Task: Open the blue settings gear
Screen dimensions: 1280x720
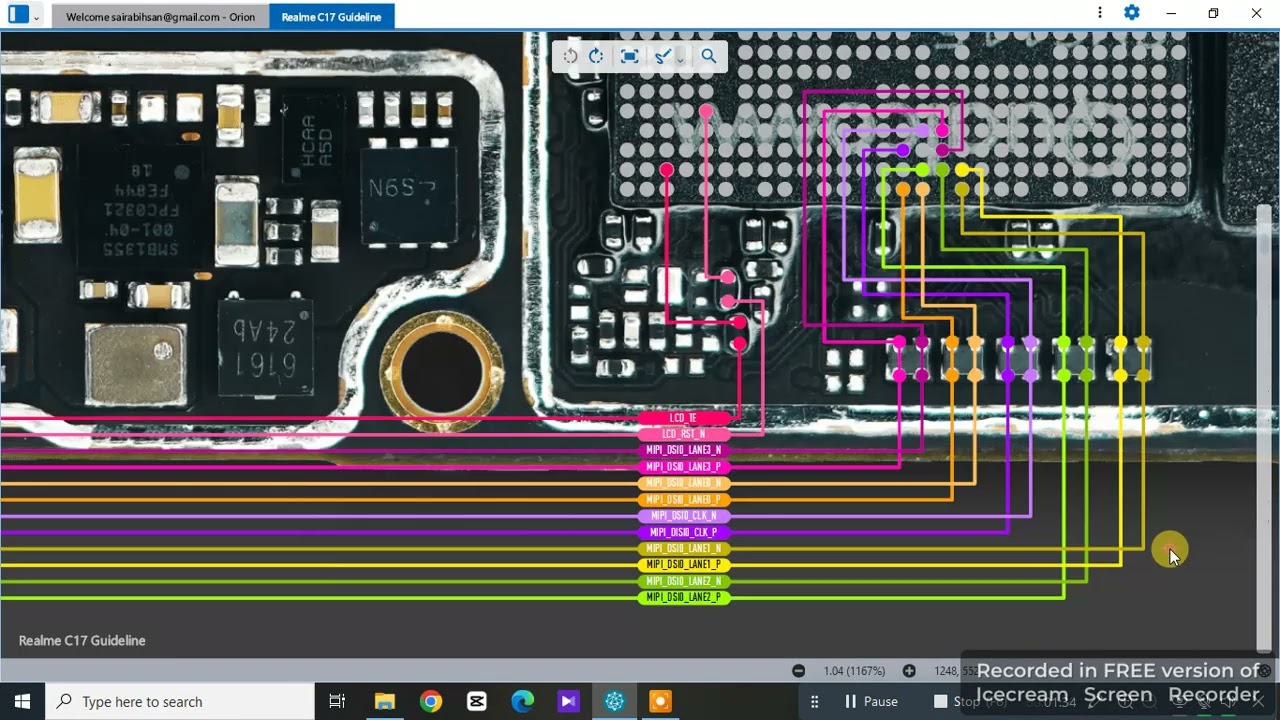Action: (1132, 13)
